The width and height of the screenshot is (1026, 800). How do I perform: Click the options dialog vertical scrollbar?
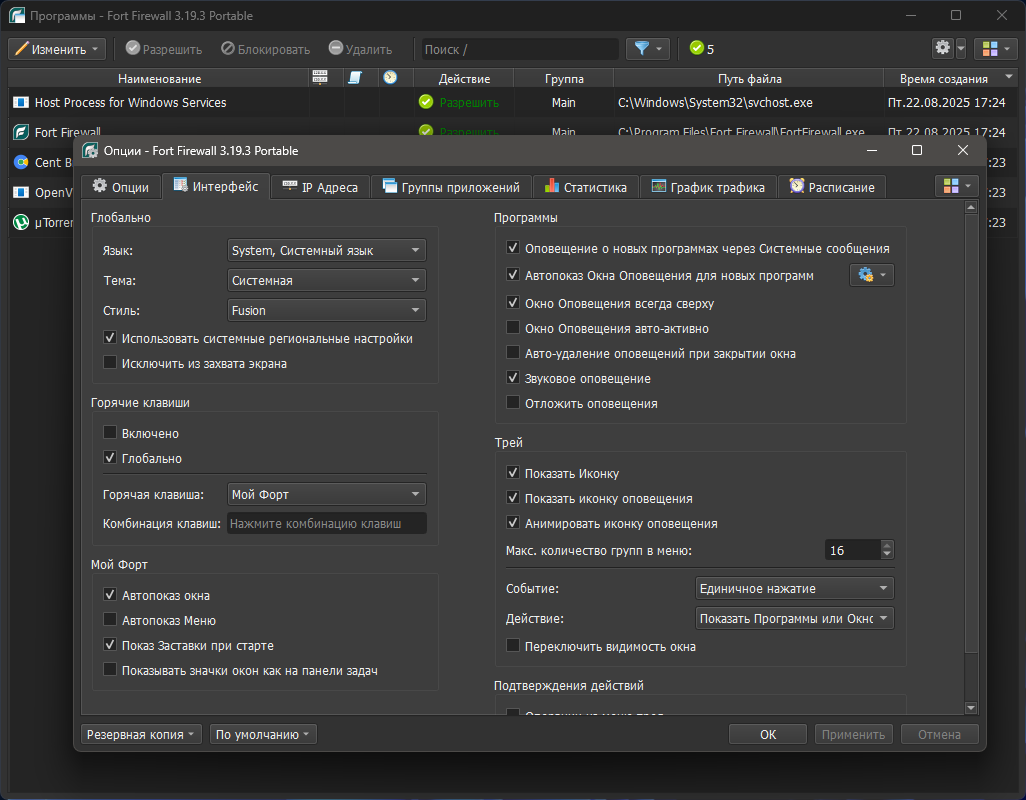click(x=971, y=458)
